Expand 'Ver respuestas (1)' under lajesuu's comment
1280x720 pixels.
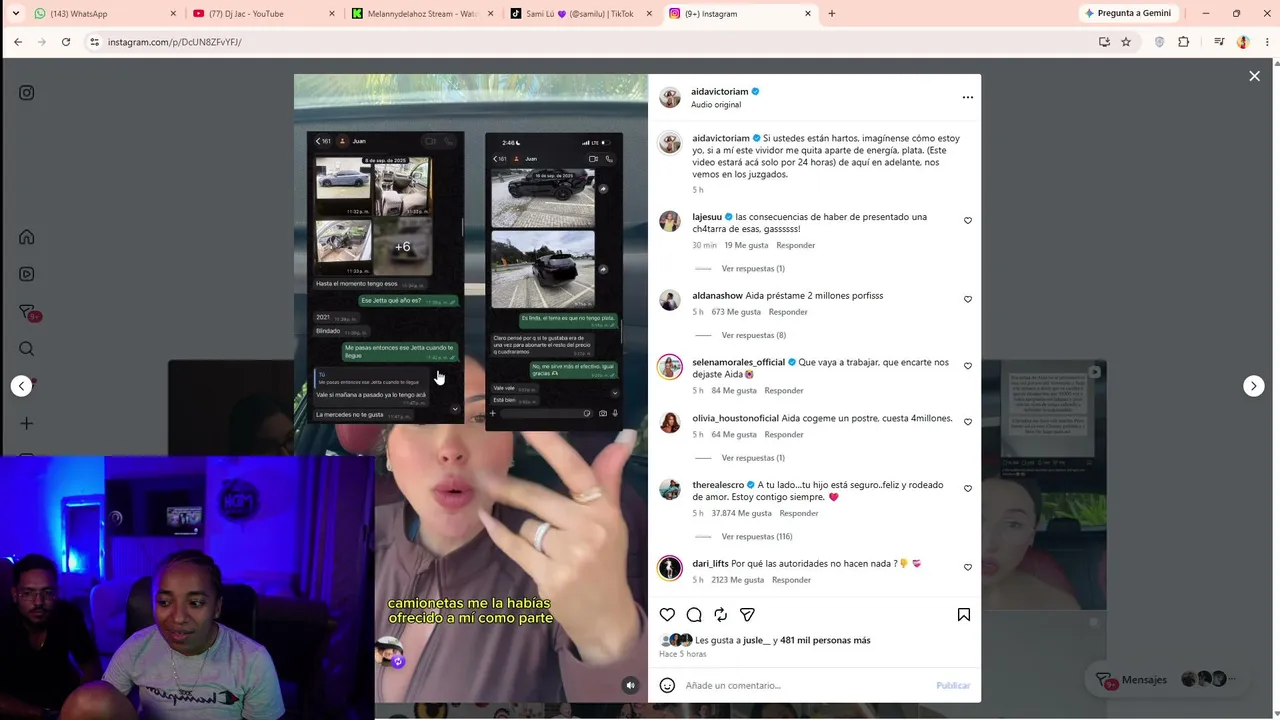753,269
